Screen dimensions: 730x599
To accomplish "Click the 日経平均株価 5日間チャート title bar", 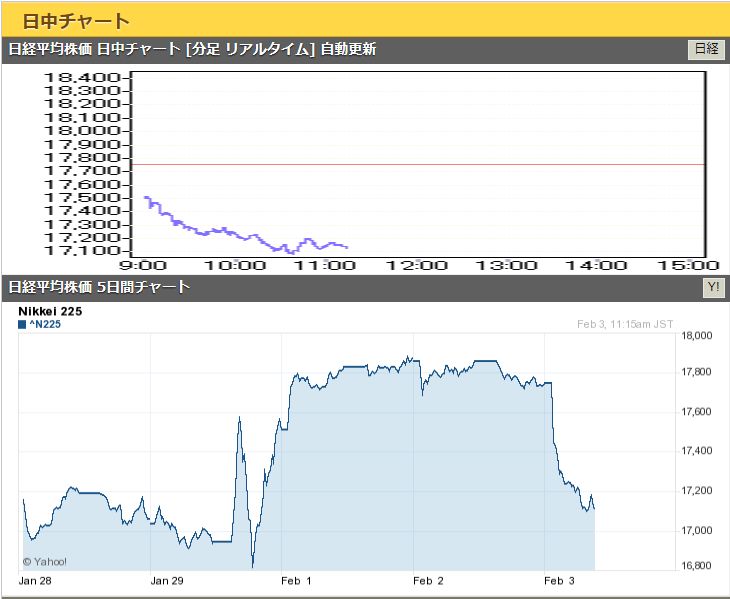I will point(99,288).
